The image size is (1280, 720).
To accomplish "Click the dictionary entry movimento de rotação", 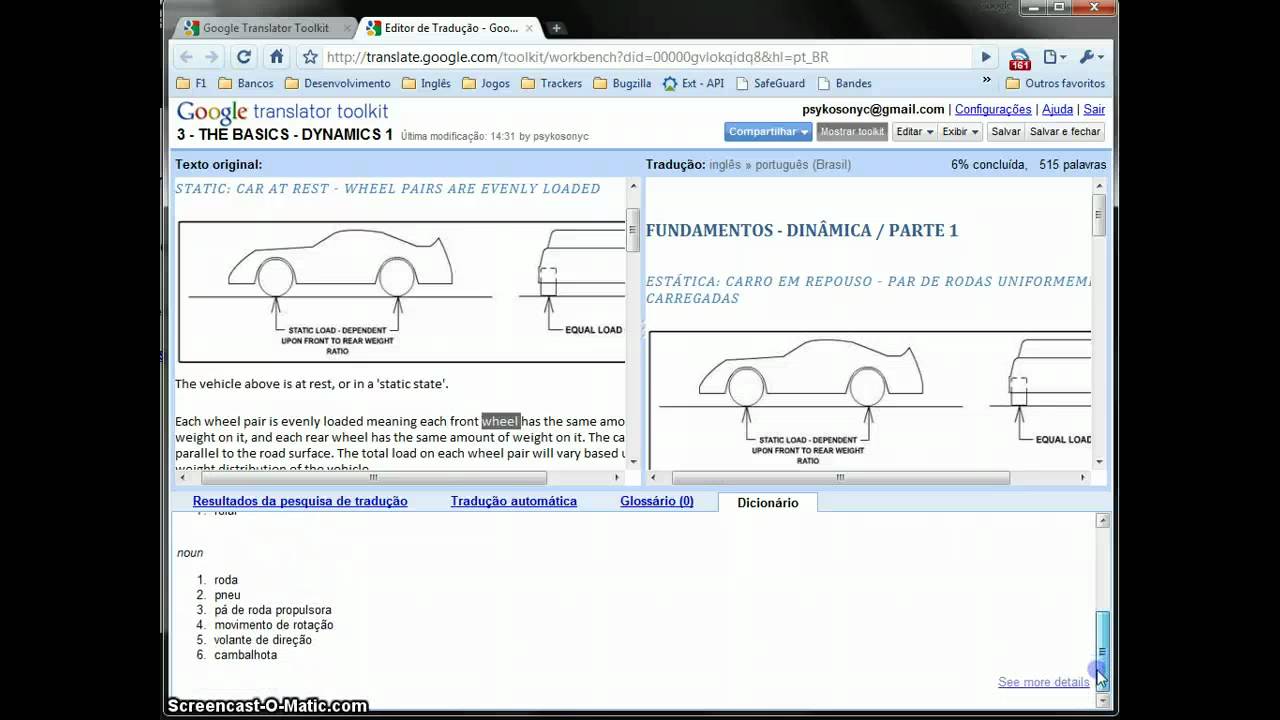I will click(274, 625).
